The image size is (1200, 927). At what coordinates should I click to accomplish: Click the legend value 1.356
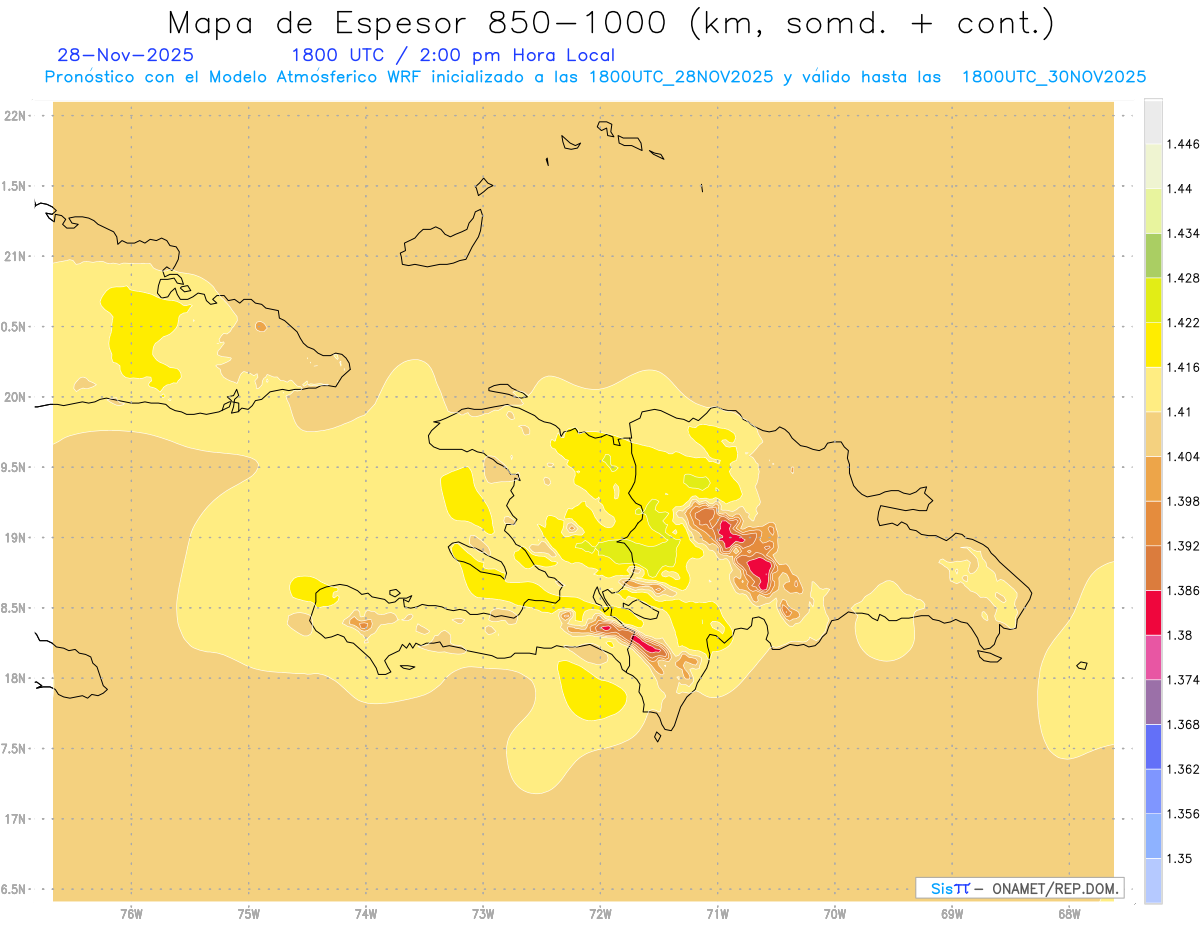click(1184, 813)
